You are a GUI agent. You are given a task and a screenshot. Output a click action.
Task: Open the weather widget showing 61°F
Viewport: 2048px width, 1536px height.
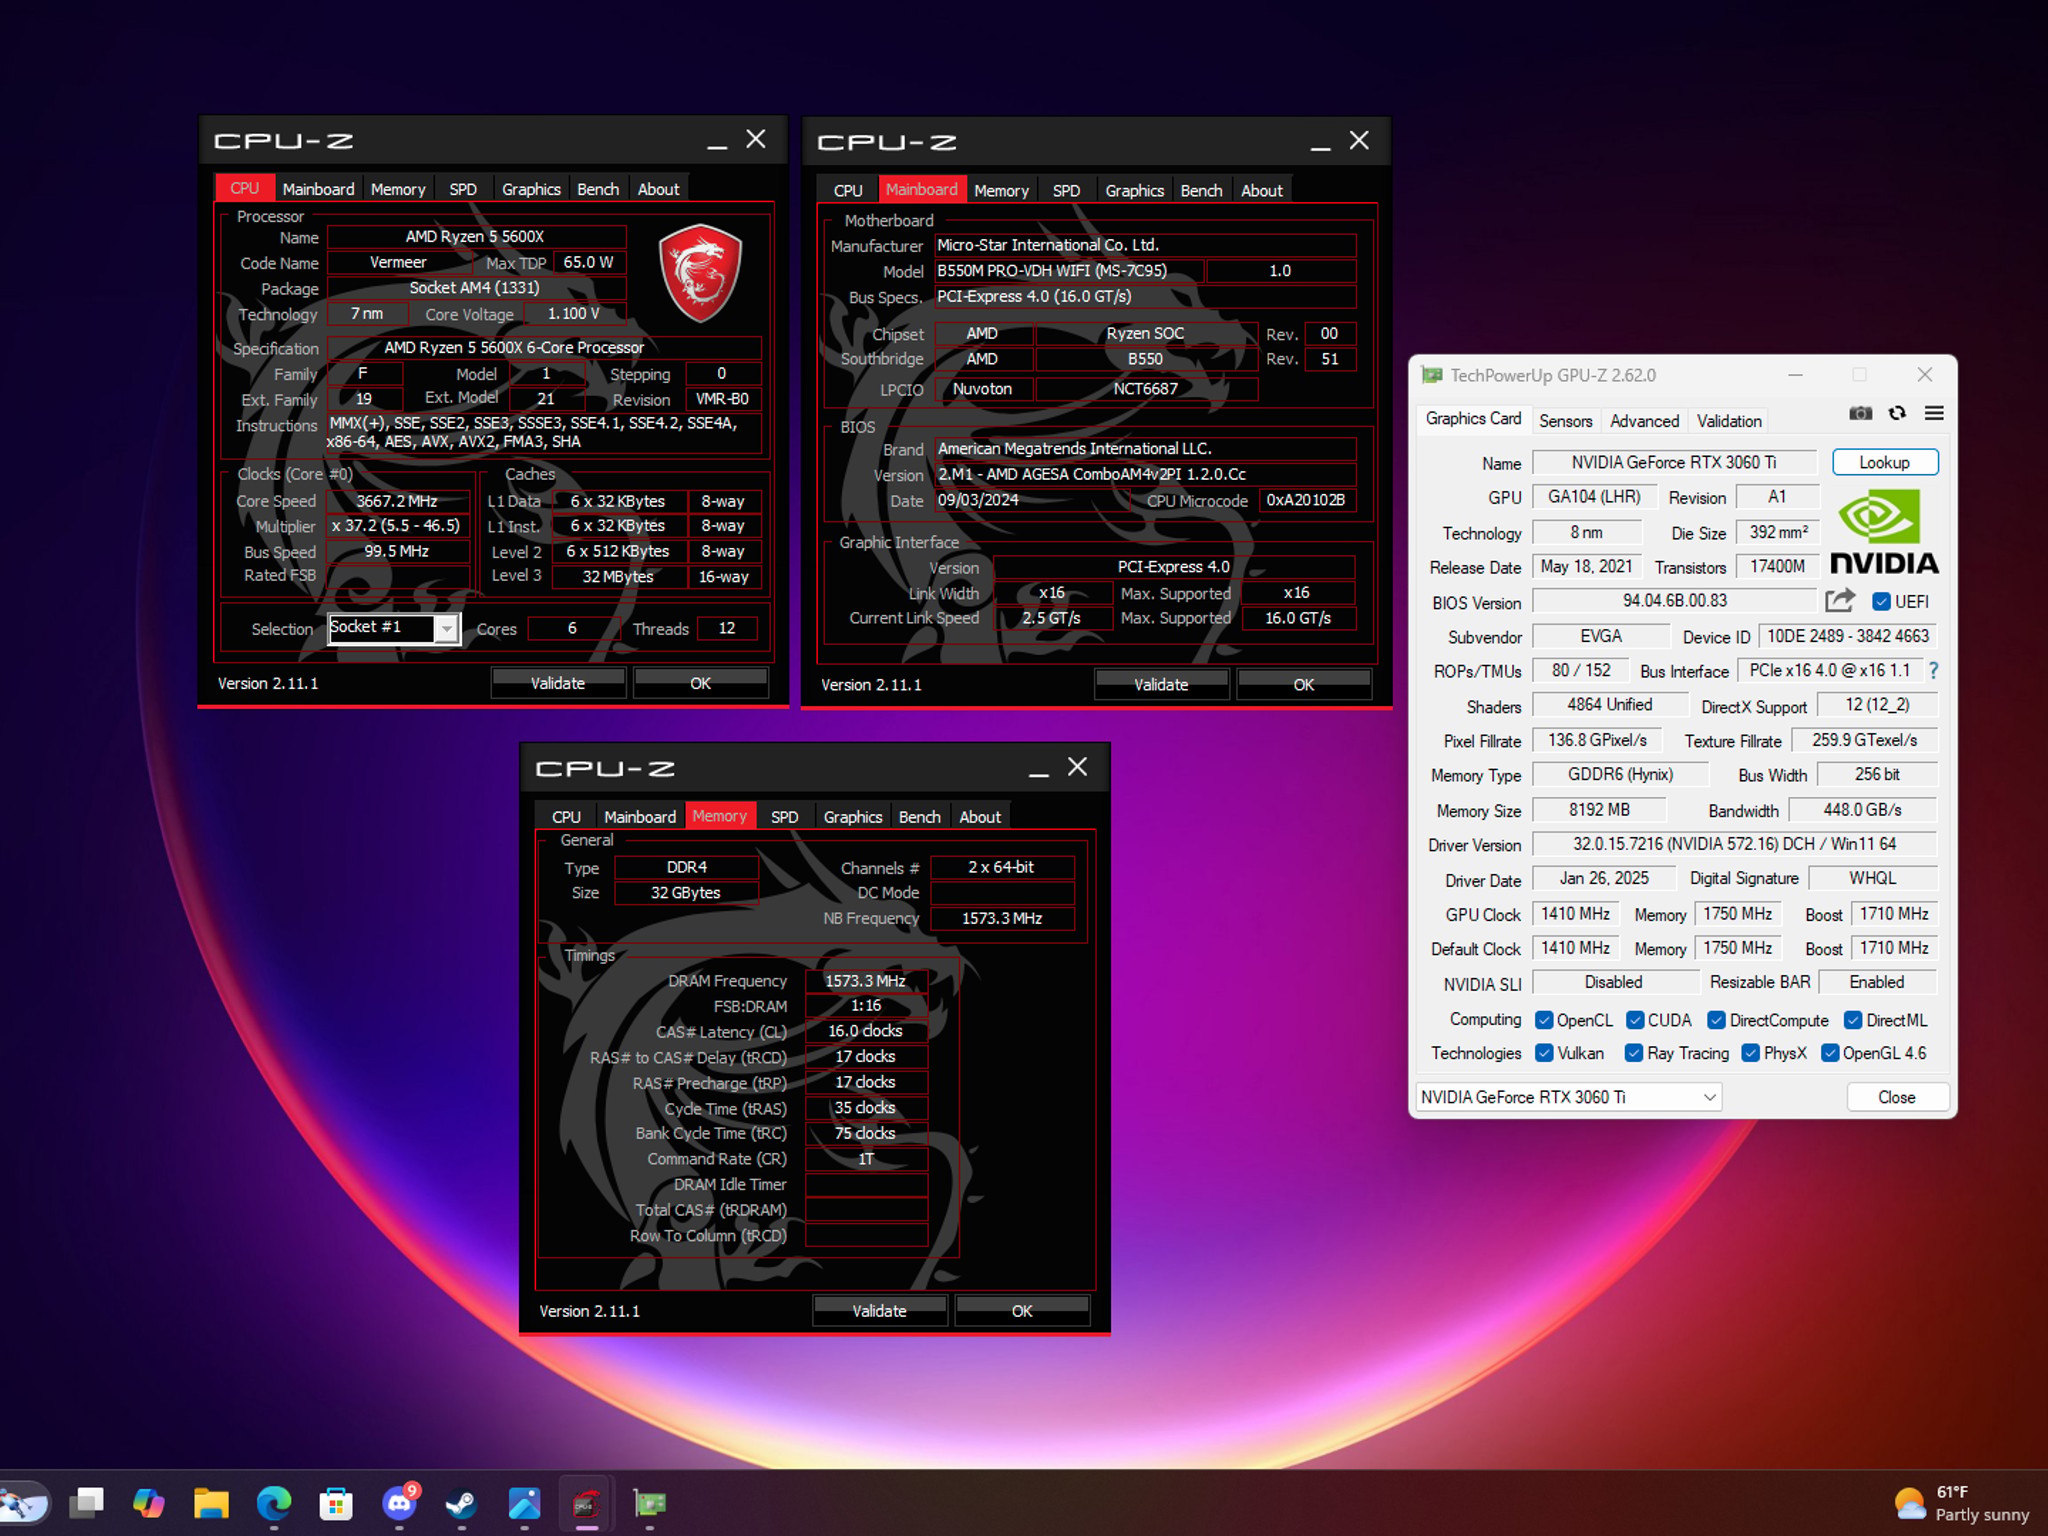(x=1962, y=1503)
